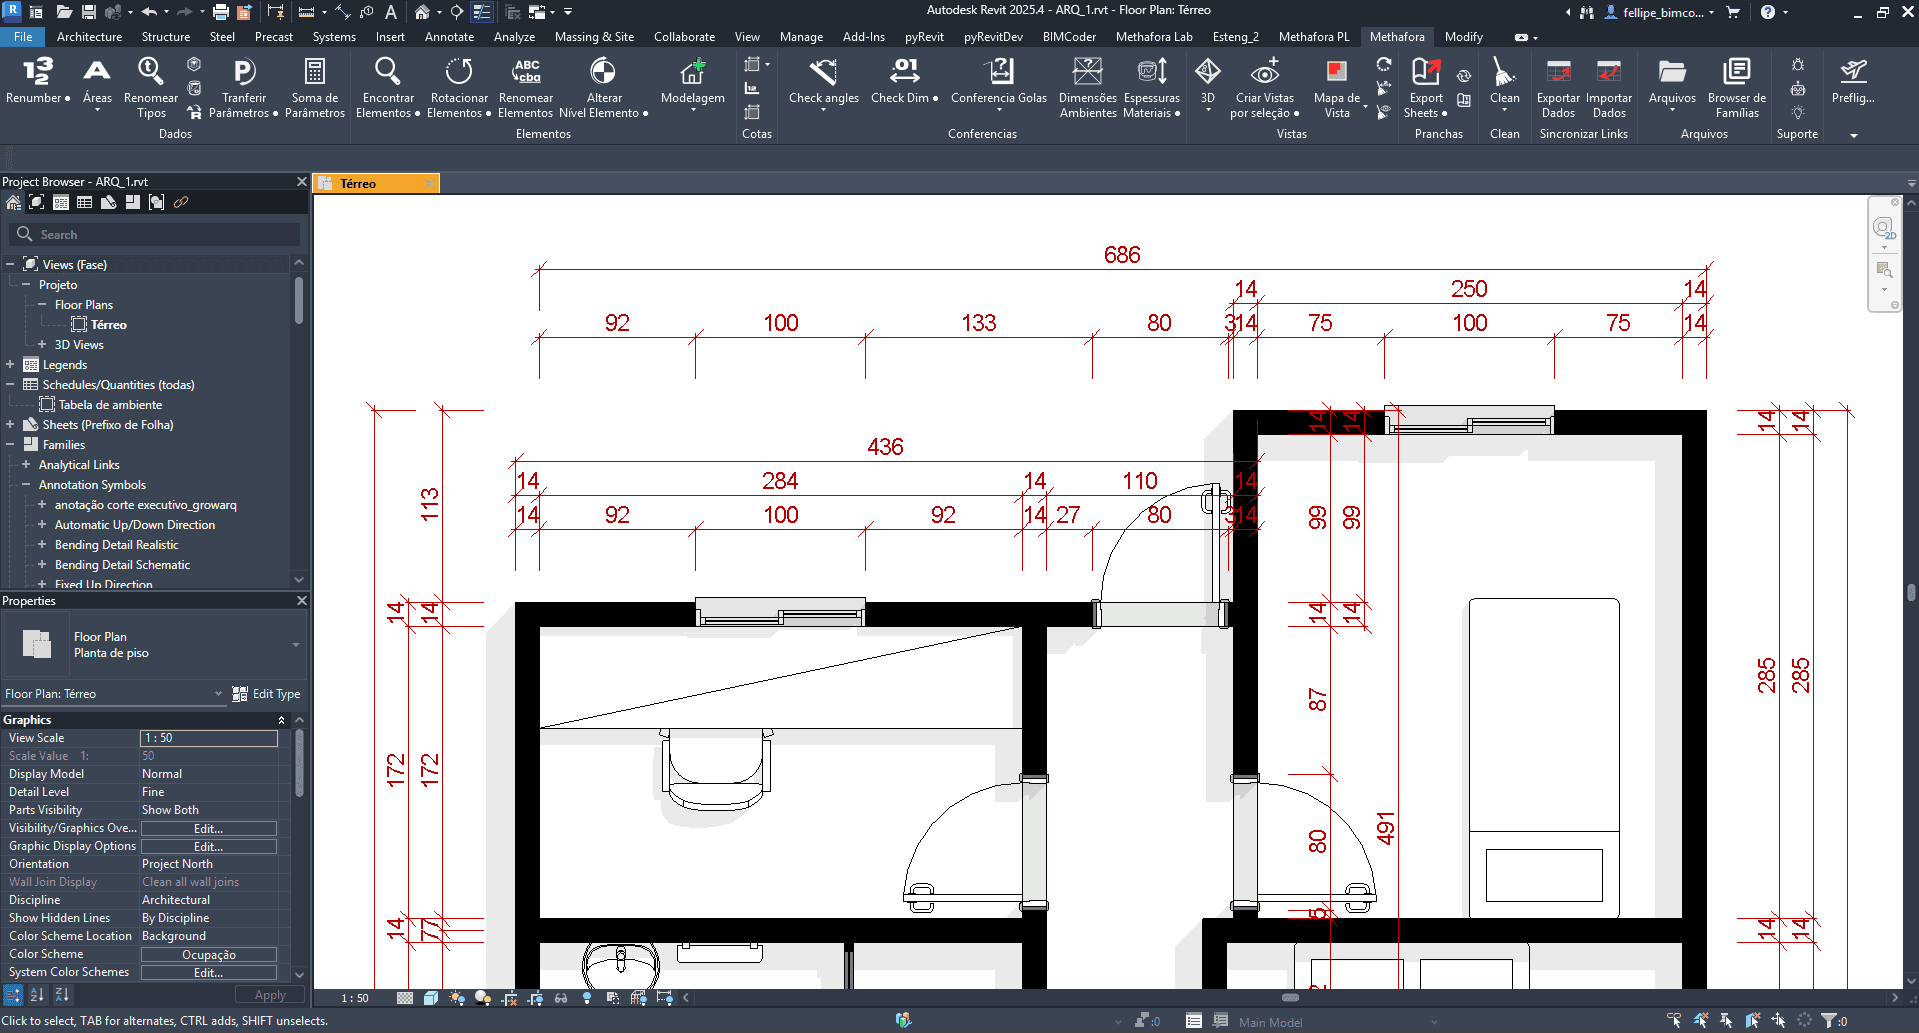The image size is (1919, 1033).
Task: Click Exportar Dados icon
Action: (1558, 72)
